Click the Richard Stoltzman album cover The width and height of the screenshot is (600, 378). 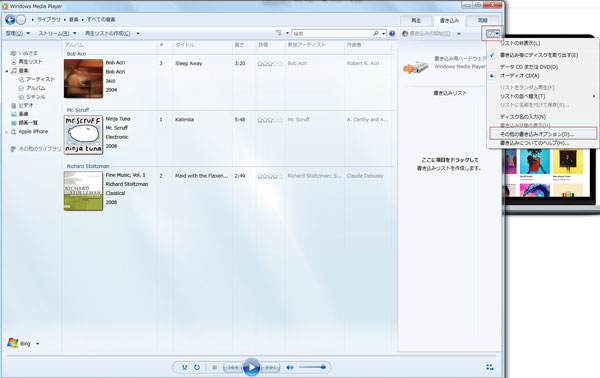(x=83, y=191)
